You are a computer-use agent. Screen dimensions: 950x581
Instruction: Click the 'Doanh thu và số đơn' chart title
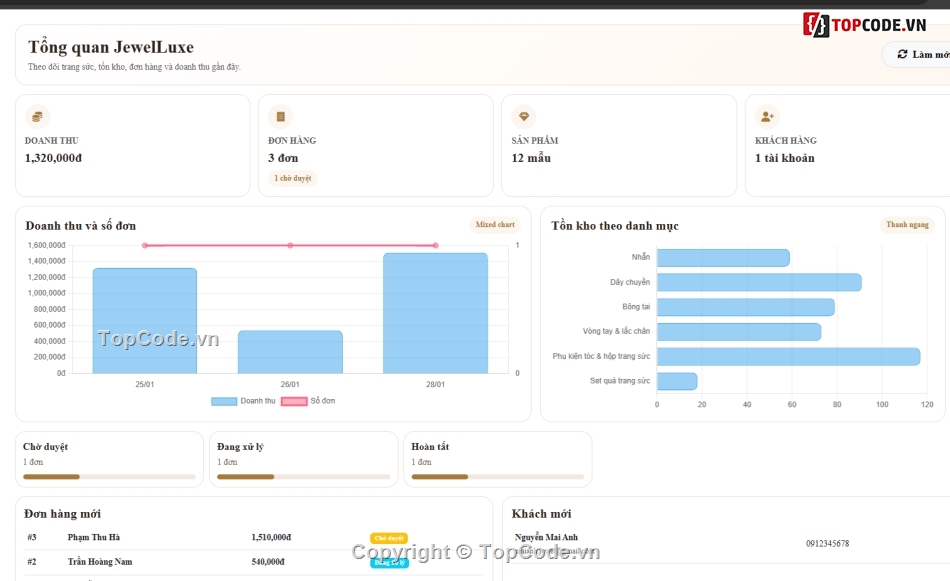81,226
